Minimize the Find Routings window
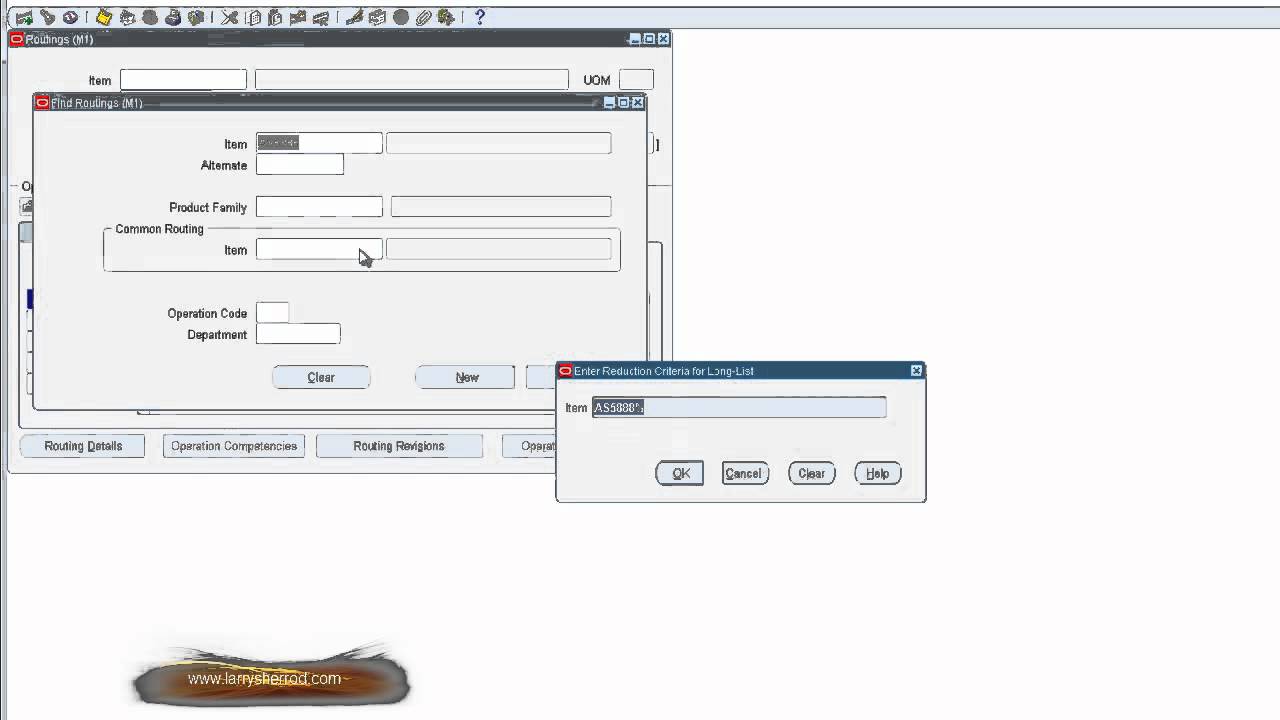 click(x=610, y=103)
